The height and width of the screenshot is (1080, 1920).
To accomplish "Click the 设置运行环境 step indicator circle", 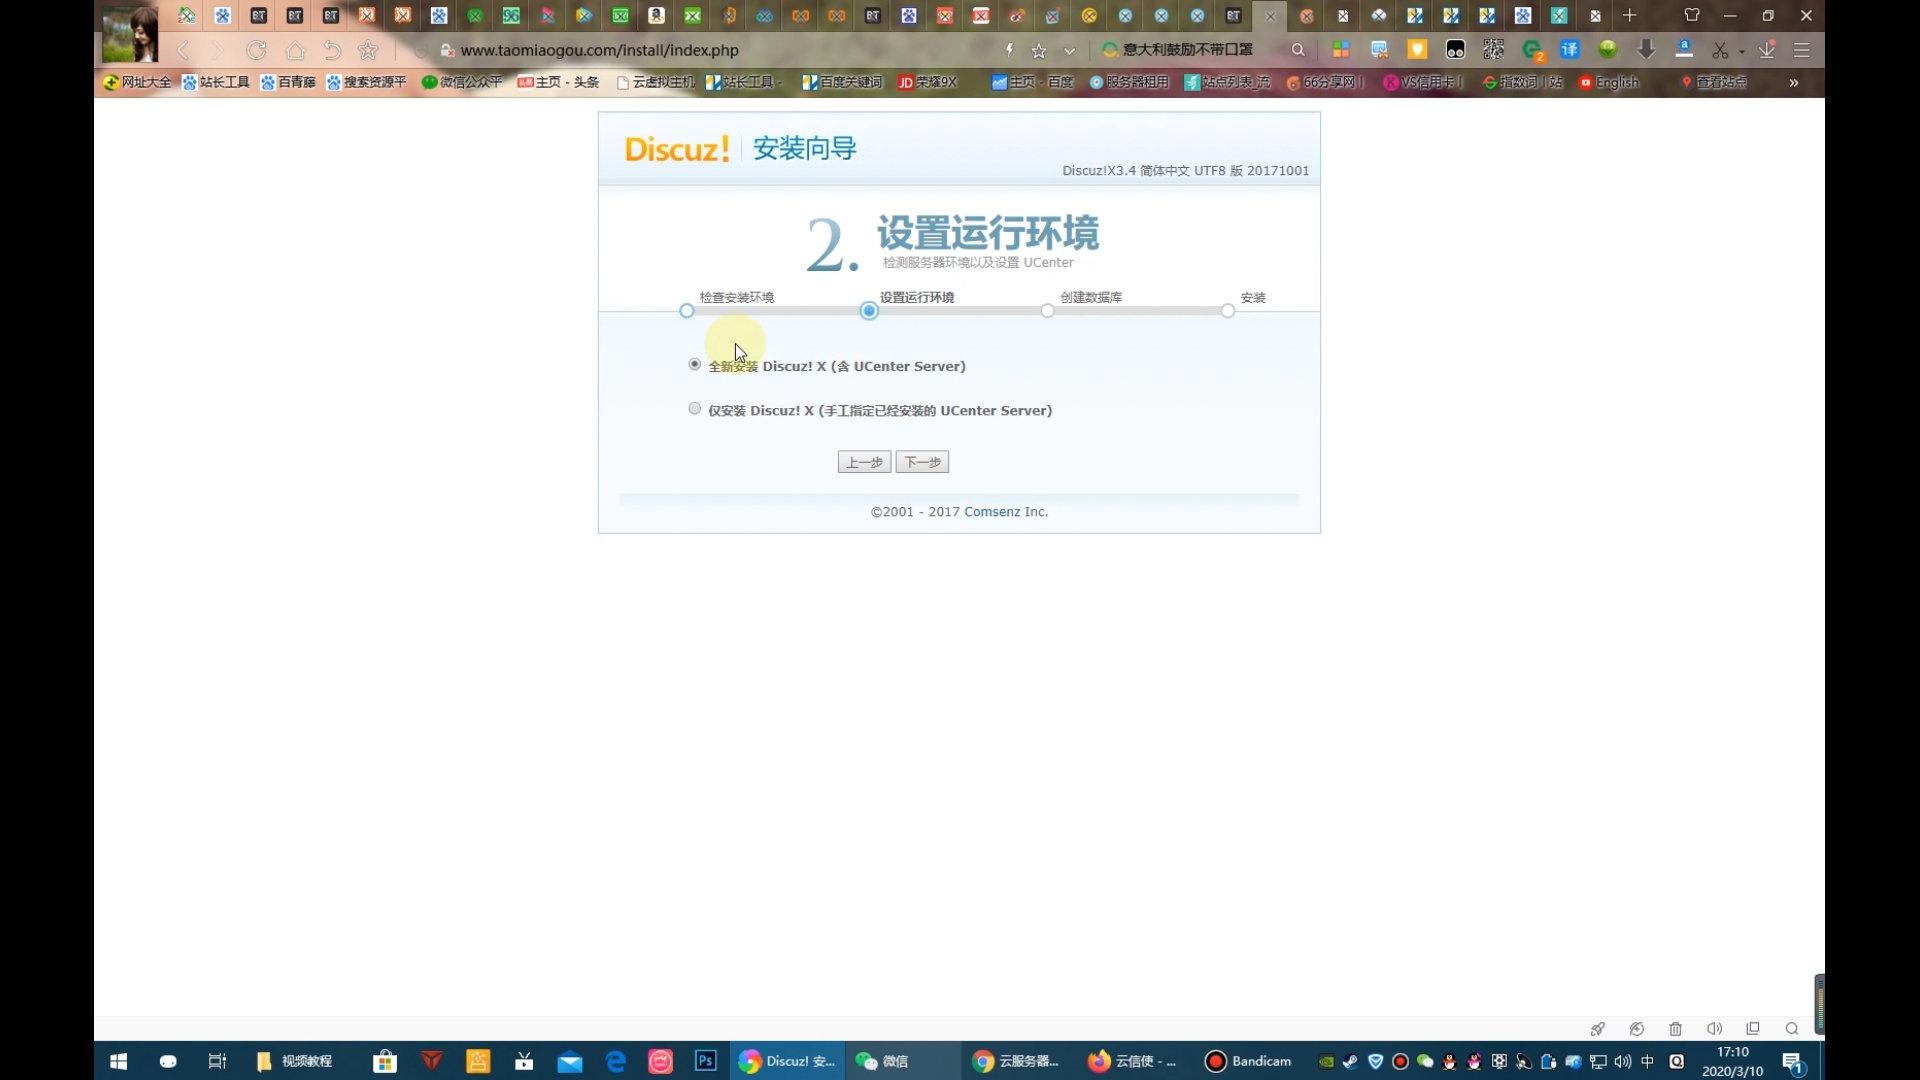I will [869, 311].
